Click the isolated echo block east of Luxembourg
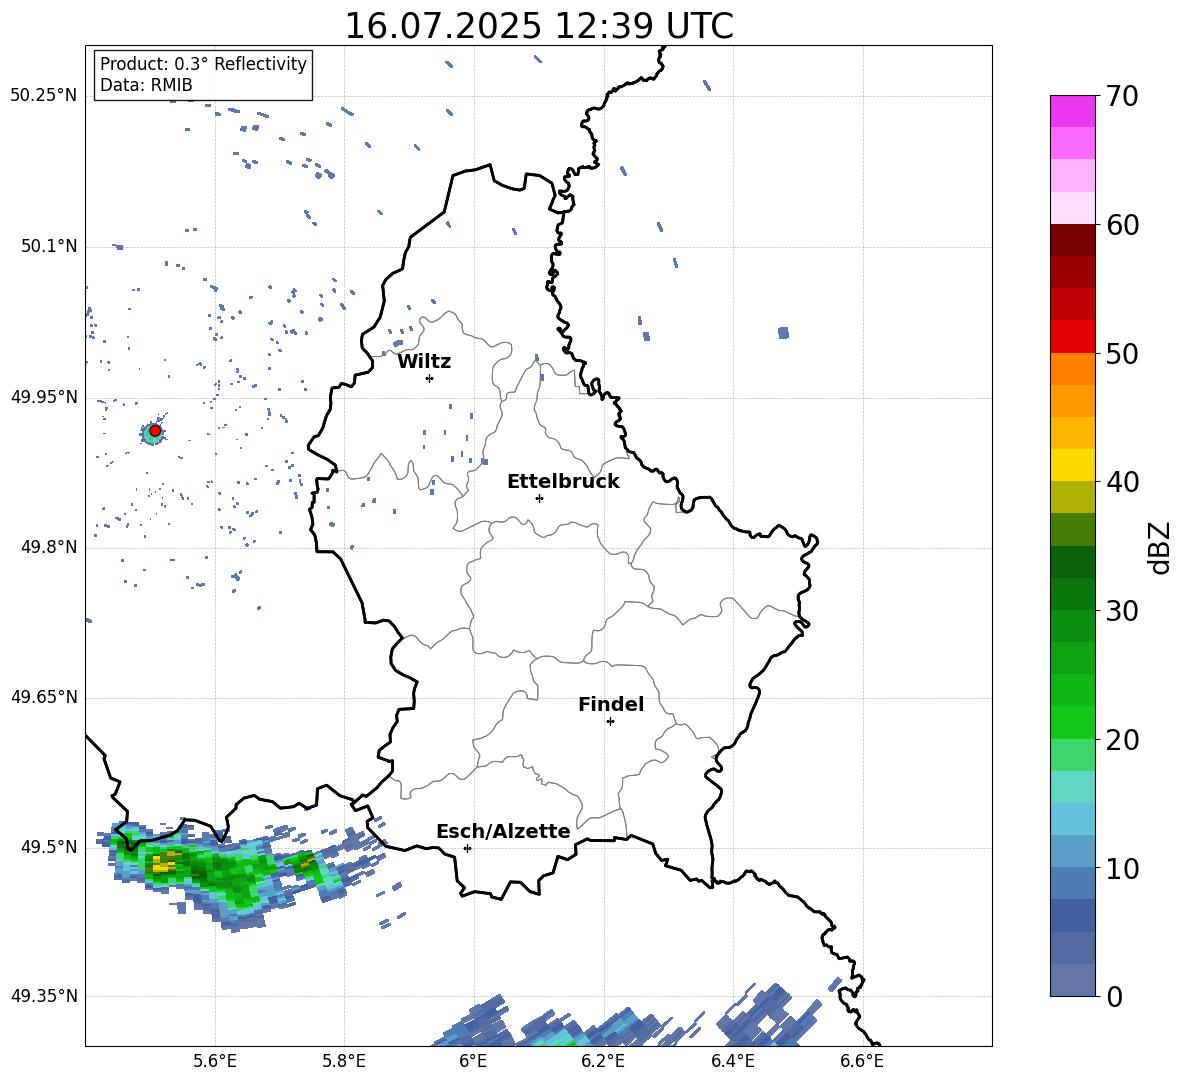This screenshot has width=1184, height=1081. (x=783, y=333)
